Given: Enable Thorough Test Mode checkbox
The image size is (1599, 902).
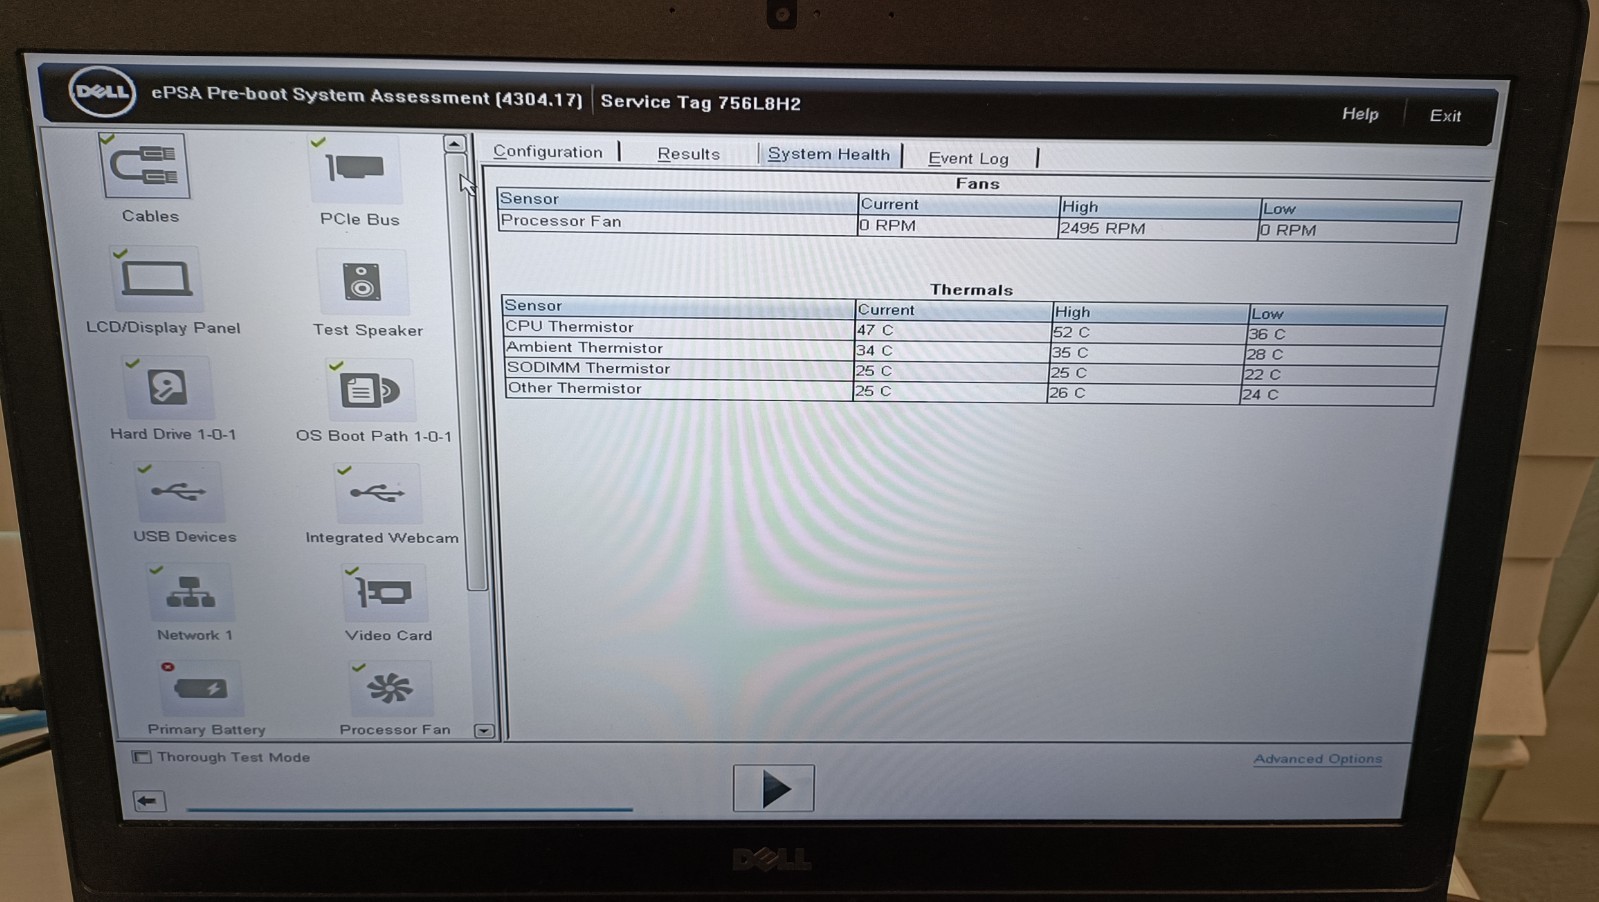Looking at the screenshot, I should tap(142, 757).
